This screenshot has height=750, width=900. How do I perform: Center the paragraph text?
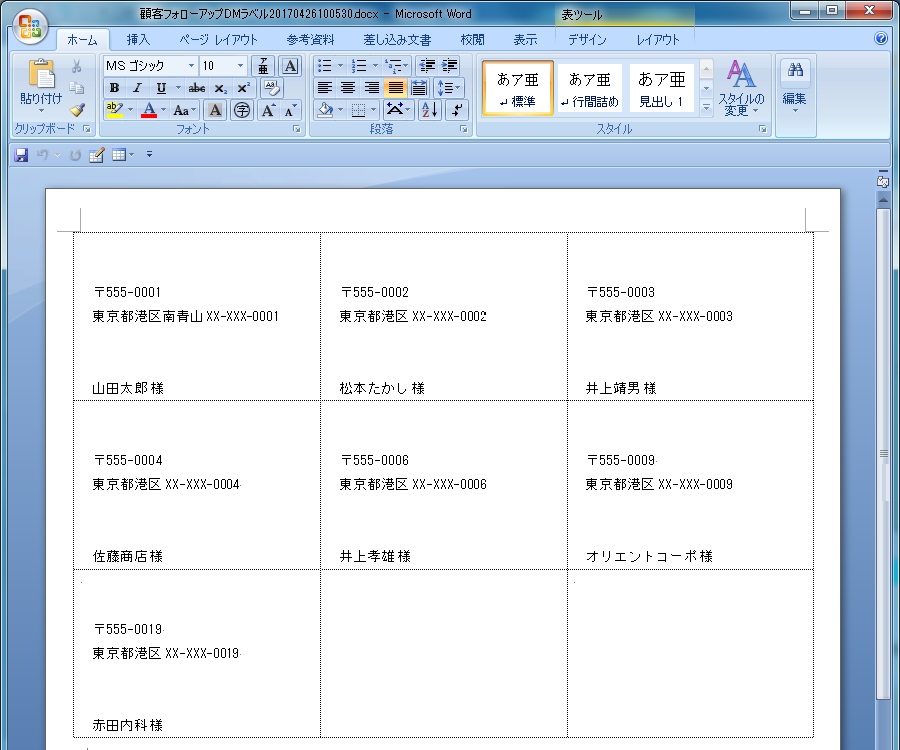point(348,88)
